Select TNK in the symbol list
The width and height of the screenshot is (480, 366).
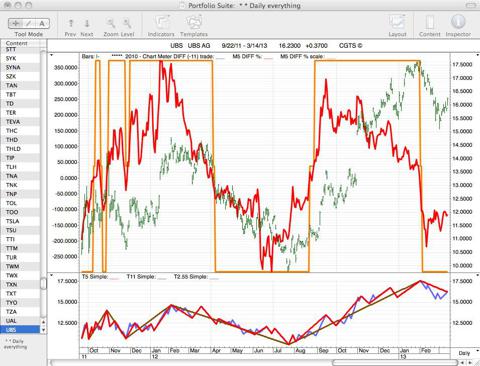point(20,185)
